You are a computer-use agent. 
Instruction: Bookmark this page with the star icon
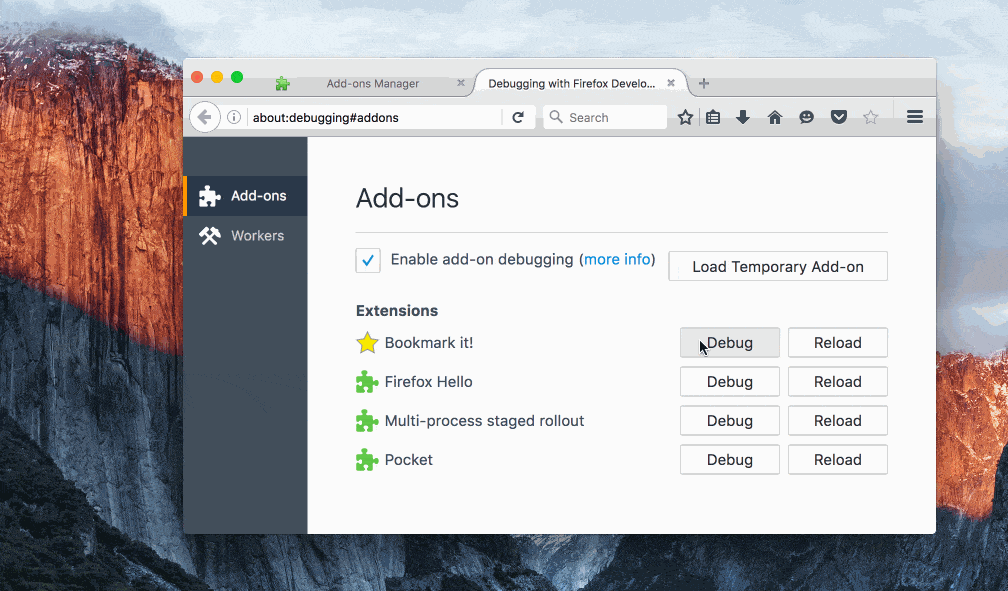point(685,117)
